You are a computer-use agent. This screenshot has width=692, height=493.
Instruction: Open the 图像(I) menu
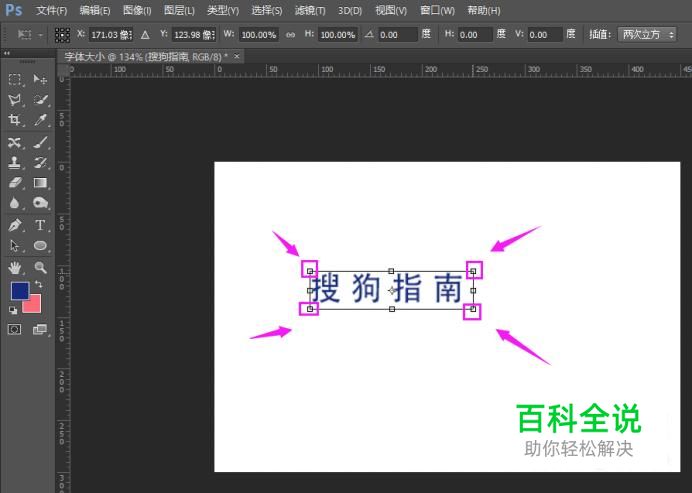(137, 10)
